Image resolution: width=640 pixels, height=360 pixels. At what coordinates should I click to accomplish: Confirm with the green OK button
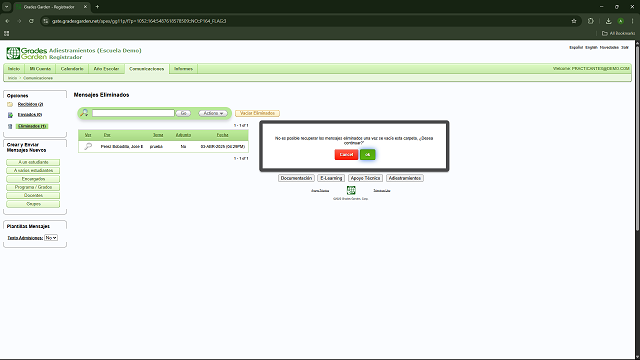tap(367, 154)
